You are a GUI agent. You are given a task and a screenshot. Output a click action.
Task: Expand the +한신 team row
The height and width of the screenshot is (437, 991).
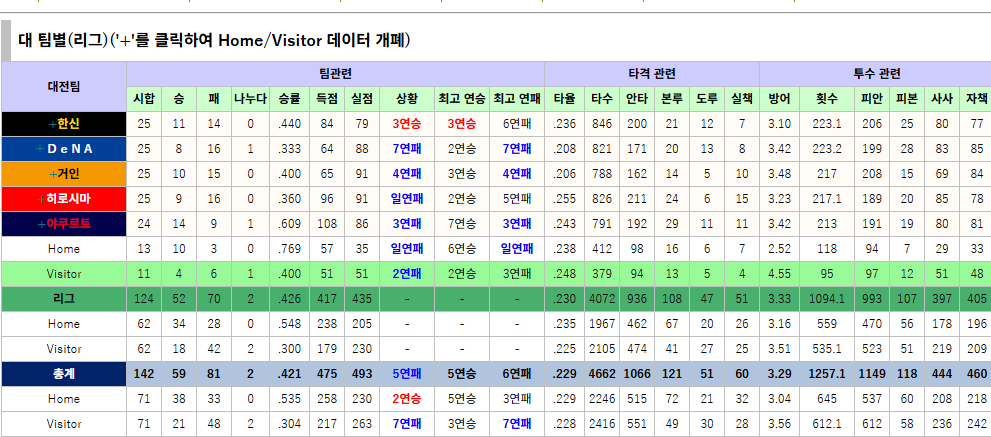[x=64, y=124]
